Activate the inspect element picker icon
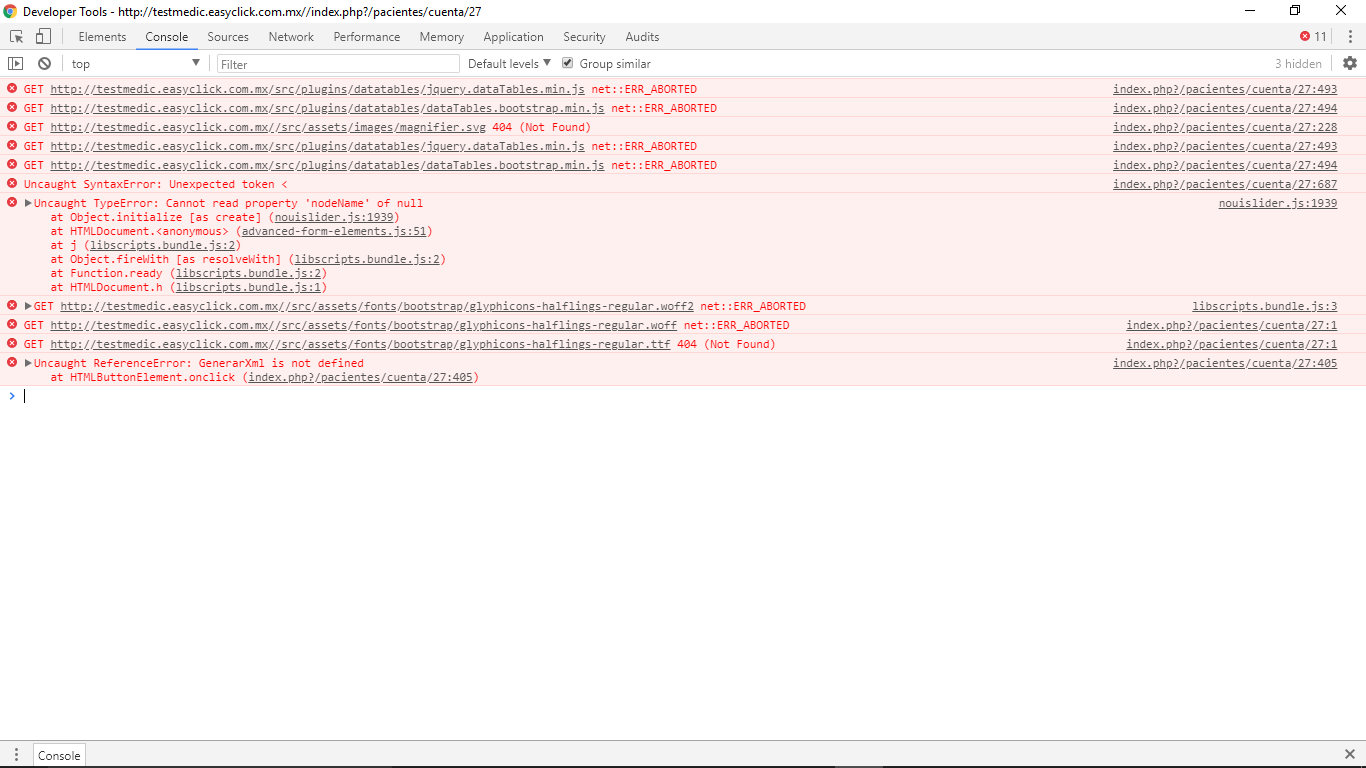This screenshot has height=768, width=1366. pyautogui.click(x=17, y=37)
